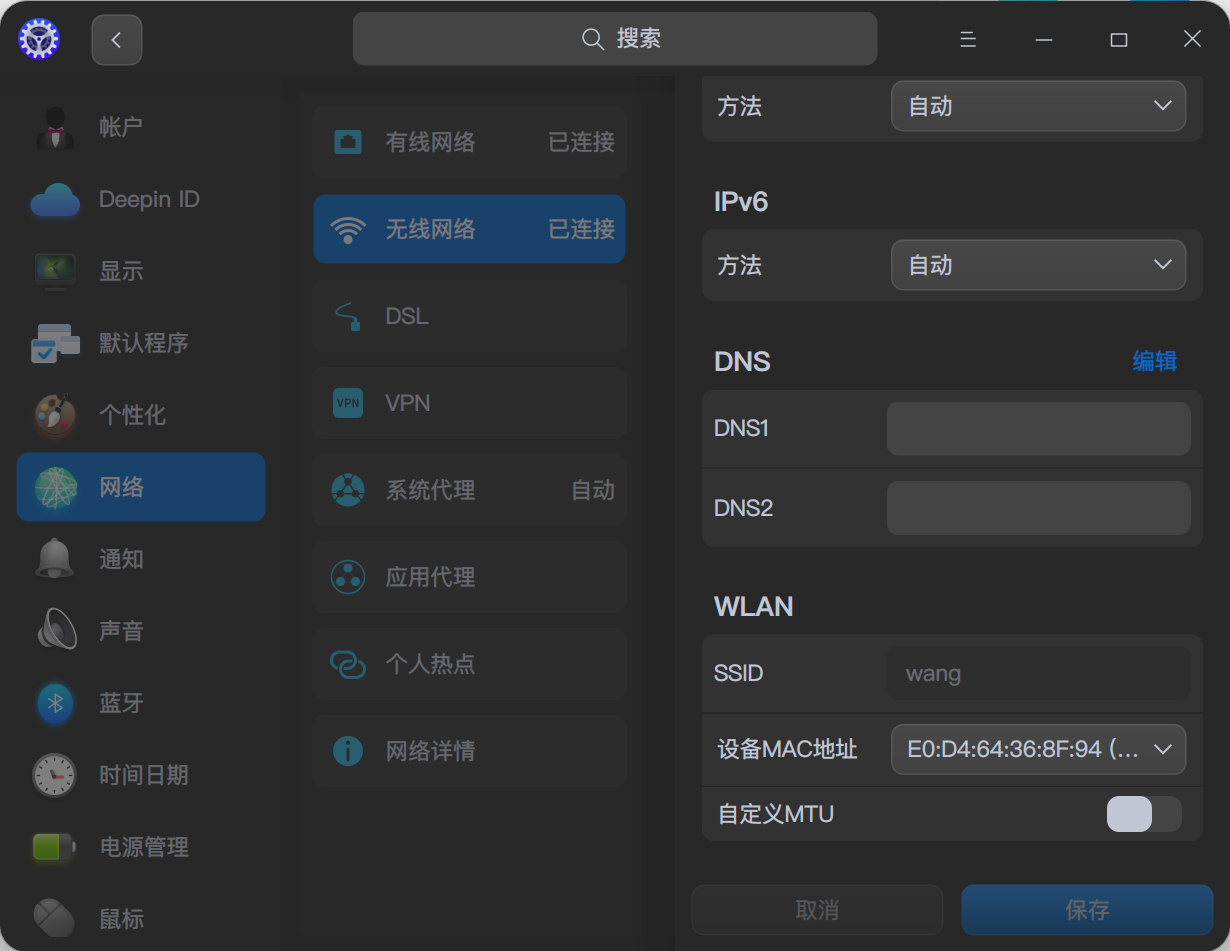
Task: Open 应用代理 settings
Action: [470, 577]
